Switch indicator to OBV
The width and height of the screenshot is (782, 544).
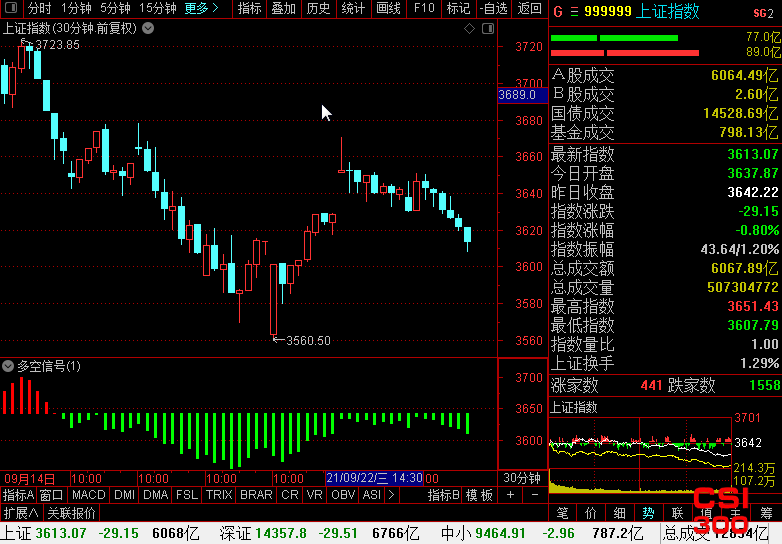click(x=343, y=495)
